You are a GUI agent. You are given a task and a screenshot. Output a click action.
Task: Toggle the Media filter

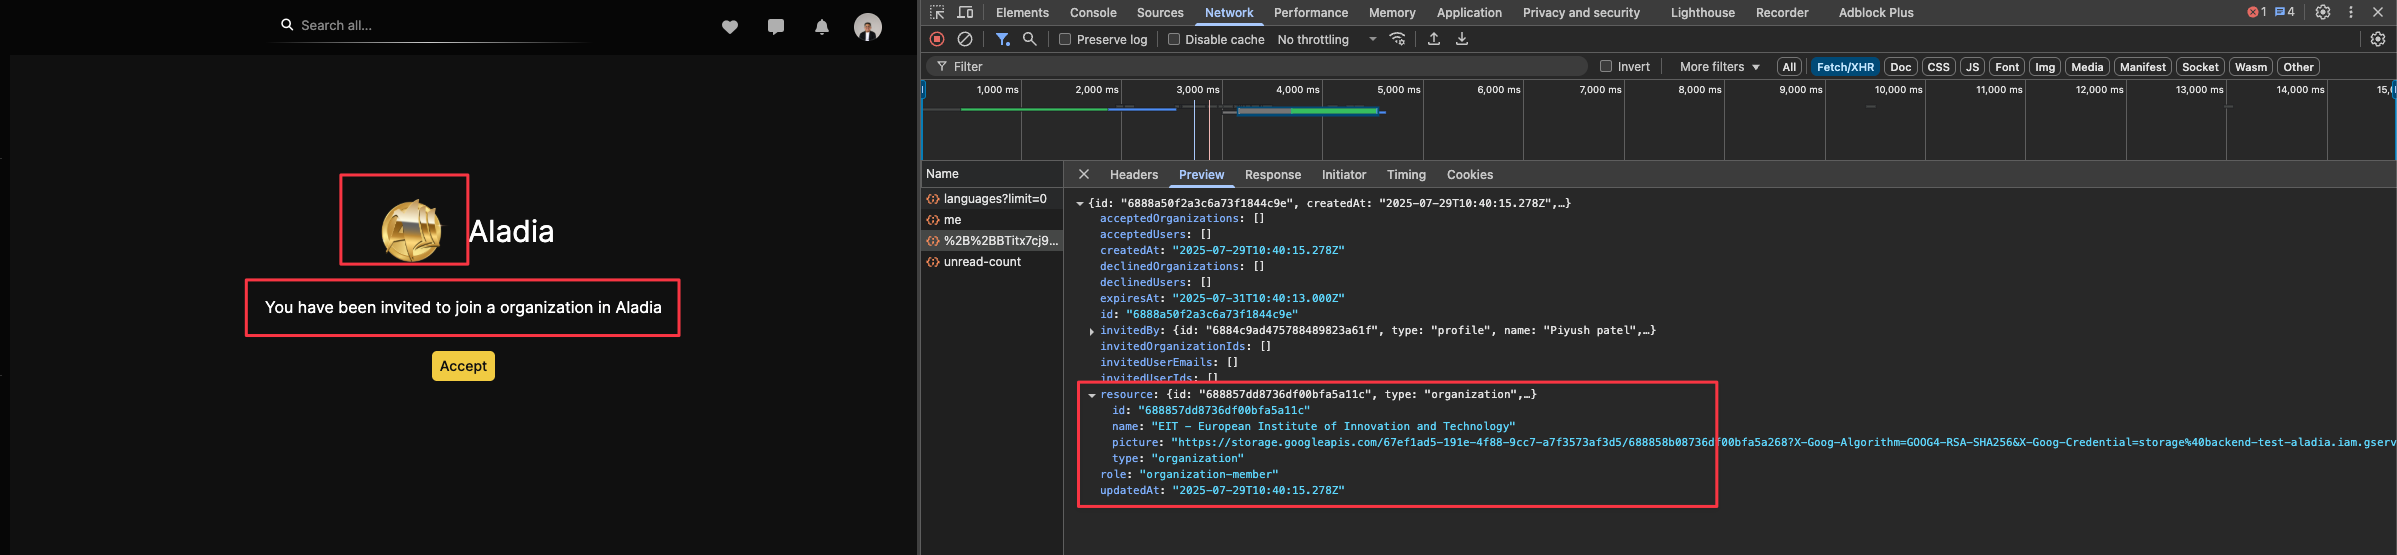pyautogui.click(x=2087, y=67)
